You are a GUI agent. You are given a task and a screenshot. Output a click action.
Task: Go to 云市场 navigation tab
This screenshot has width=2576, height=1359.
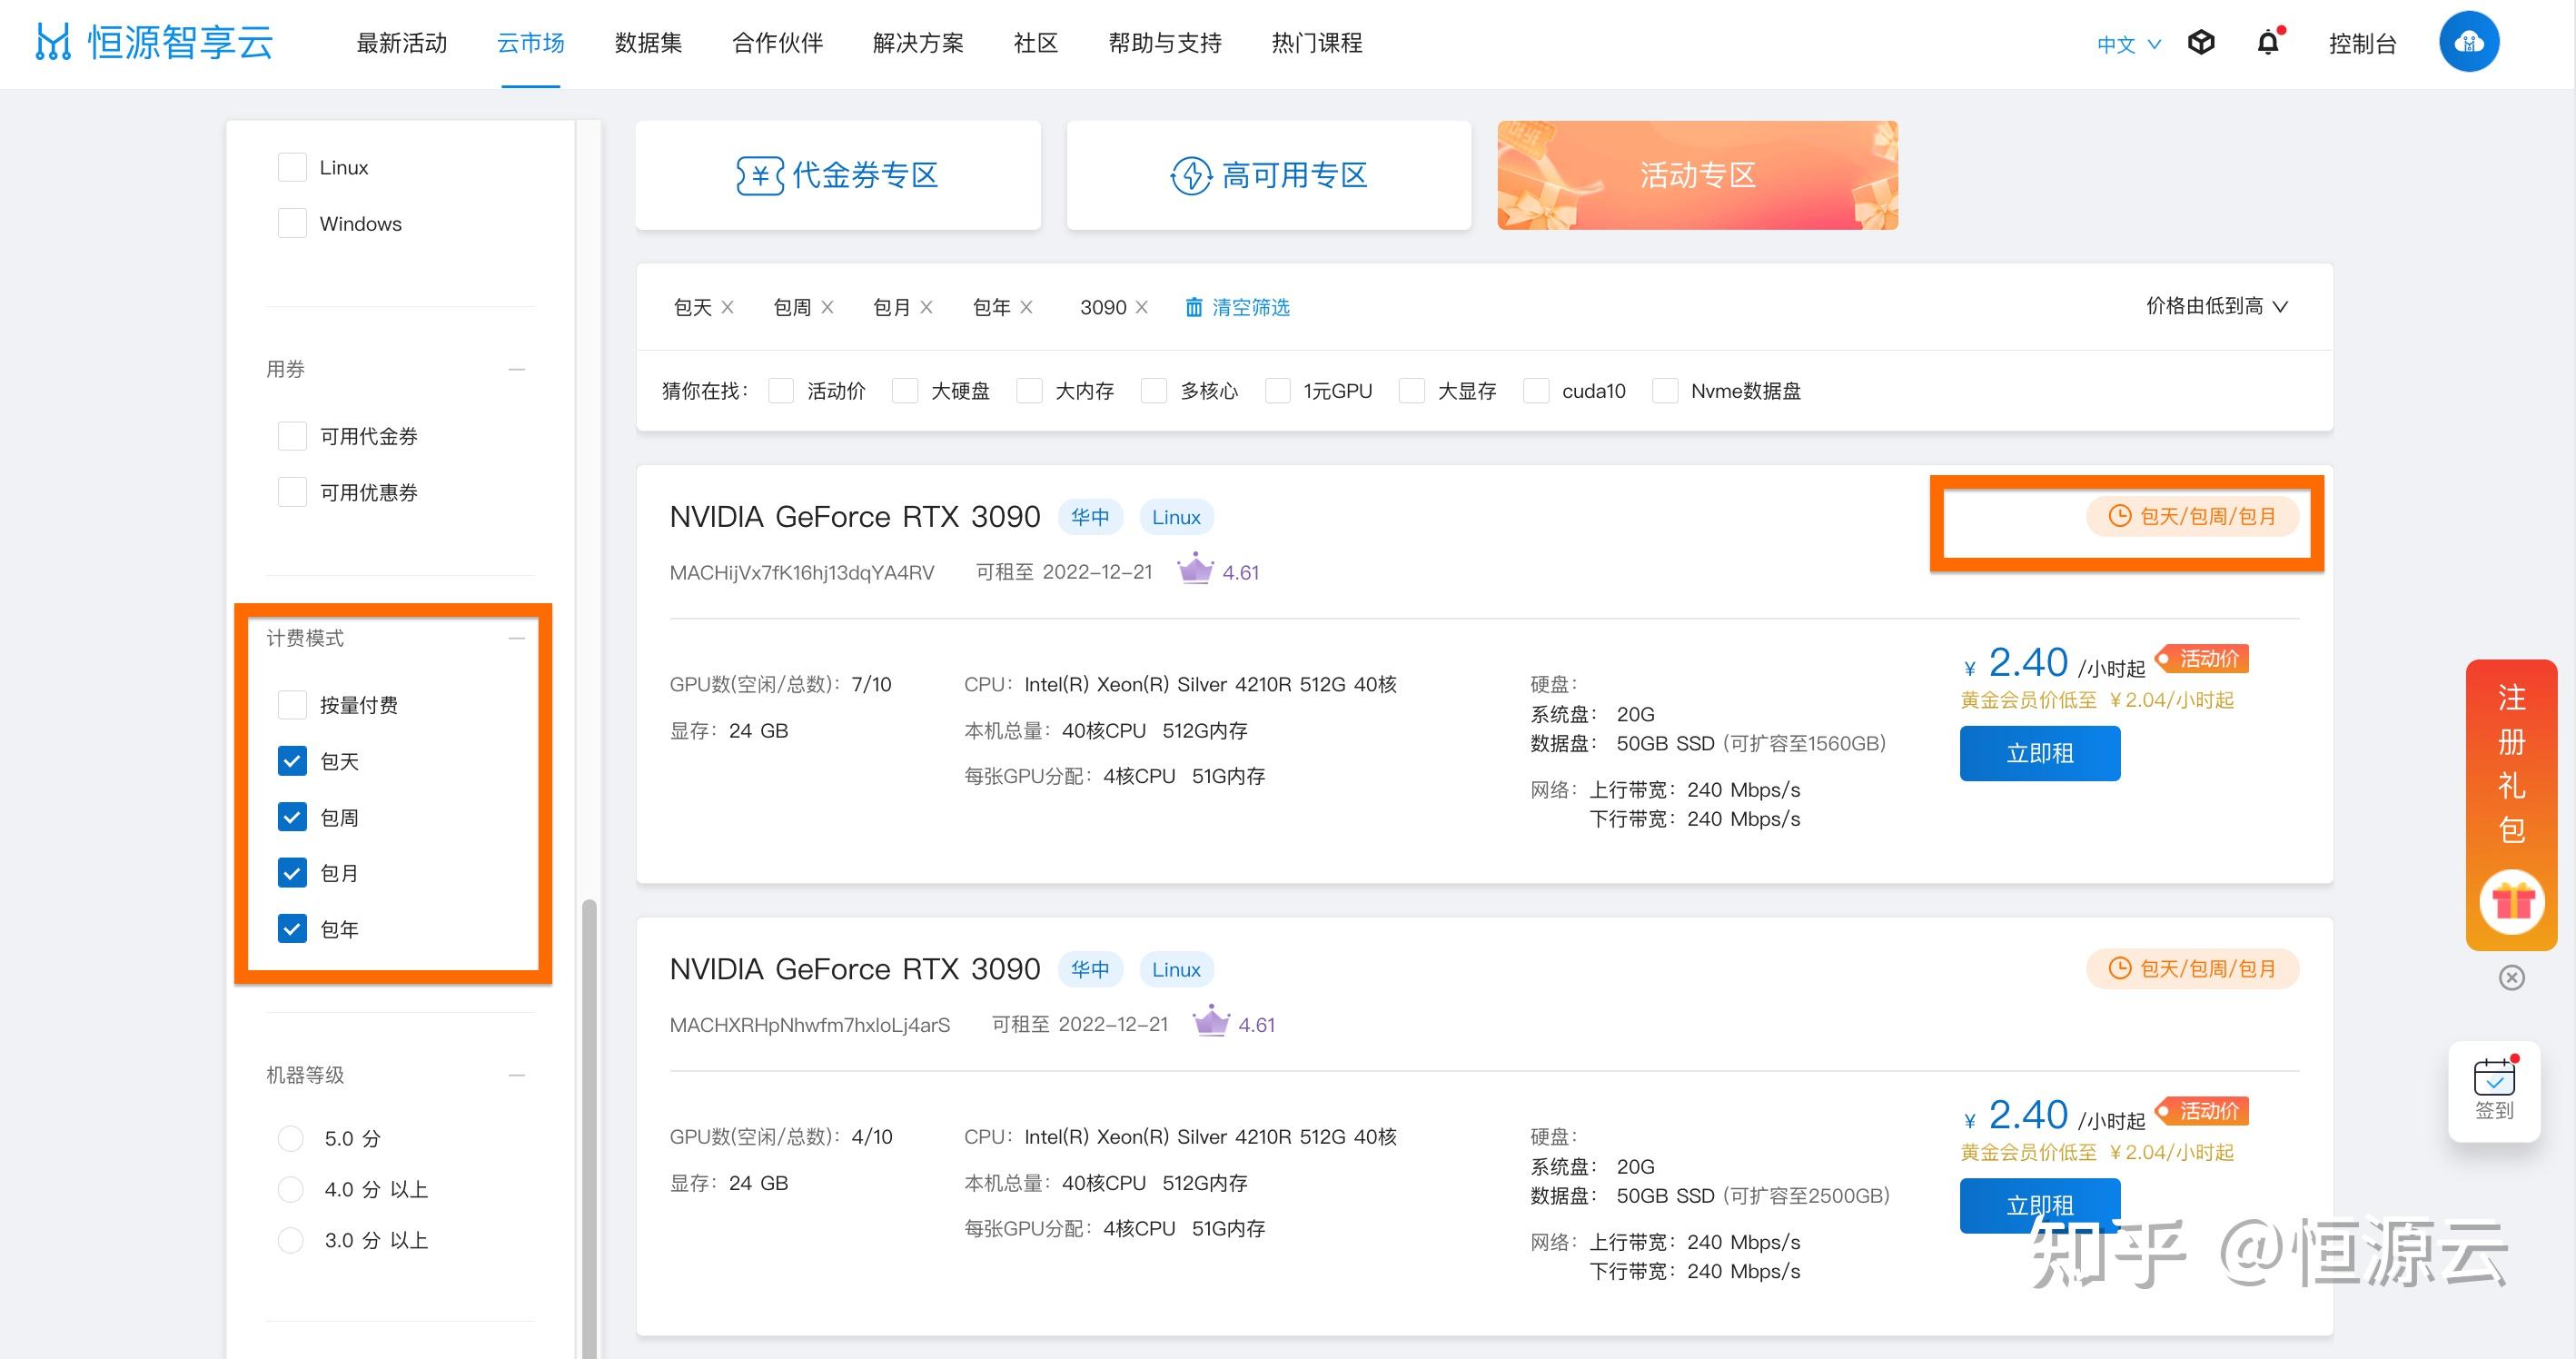[x=531, y=43]
